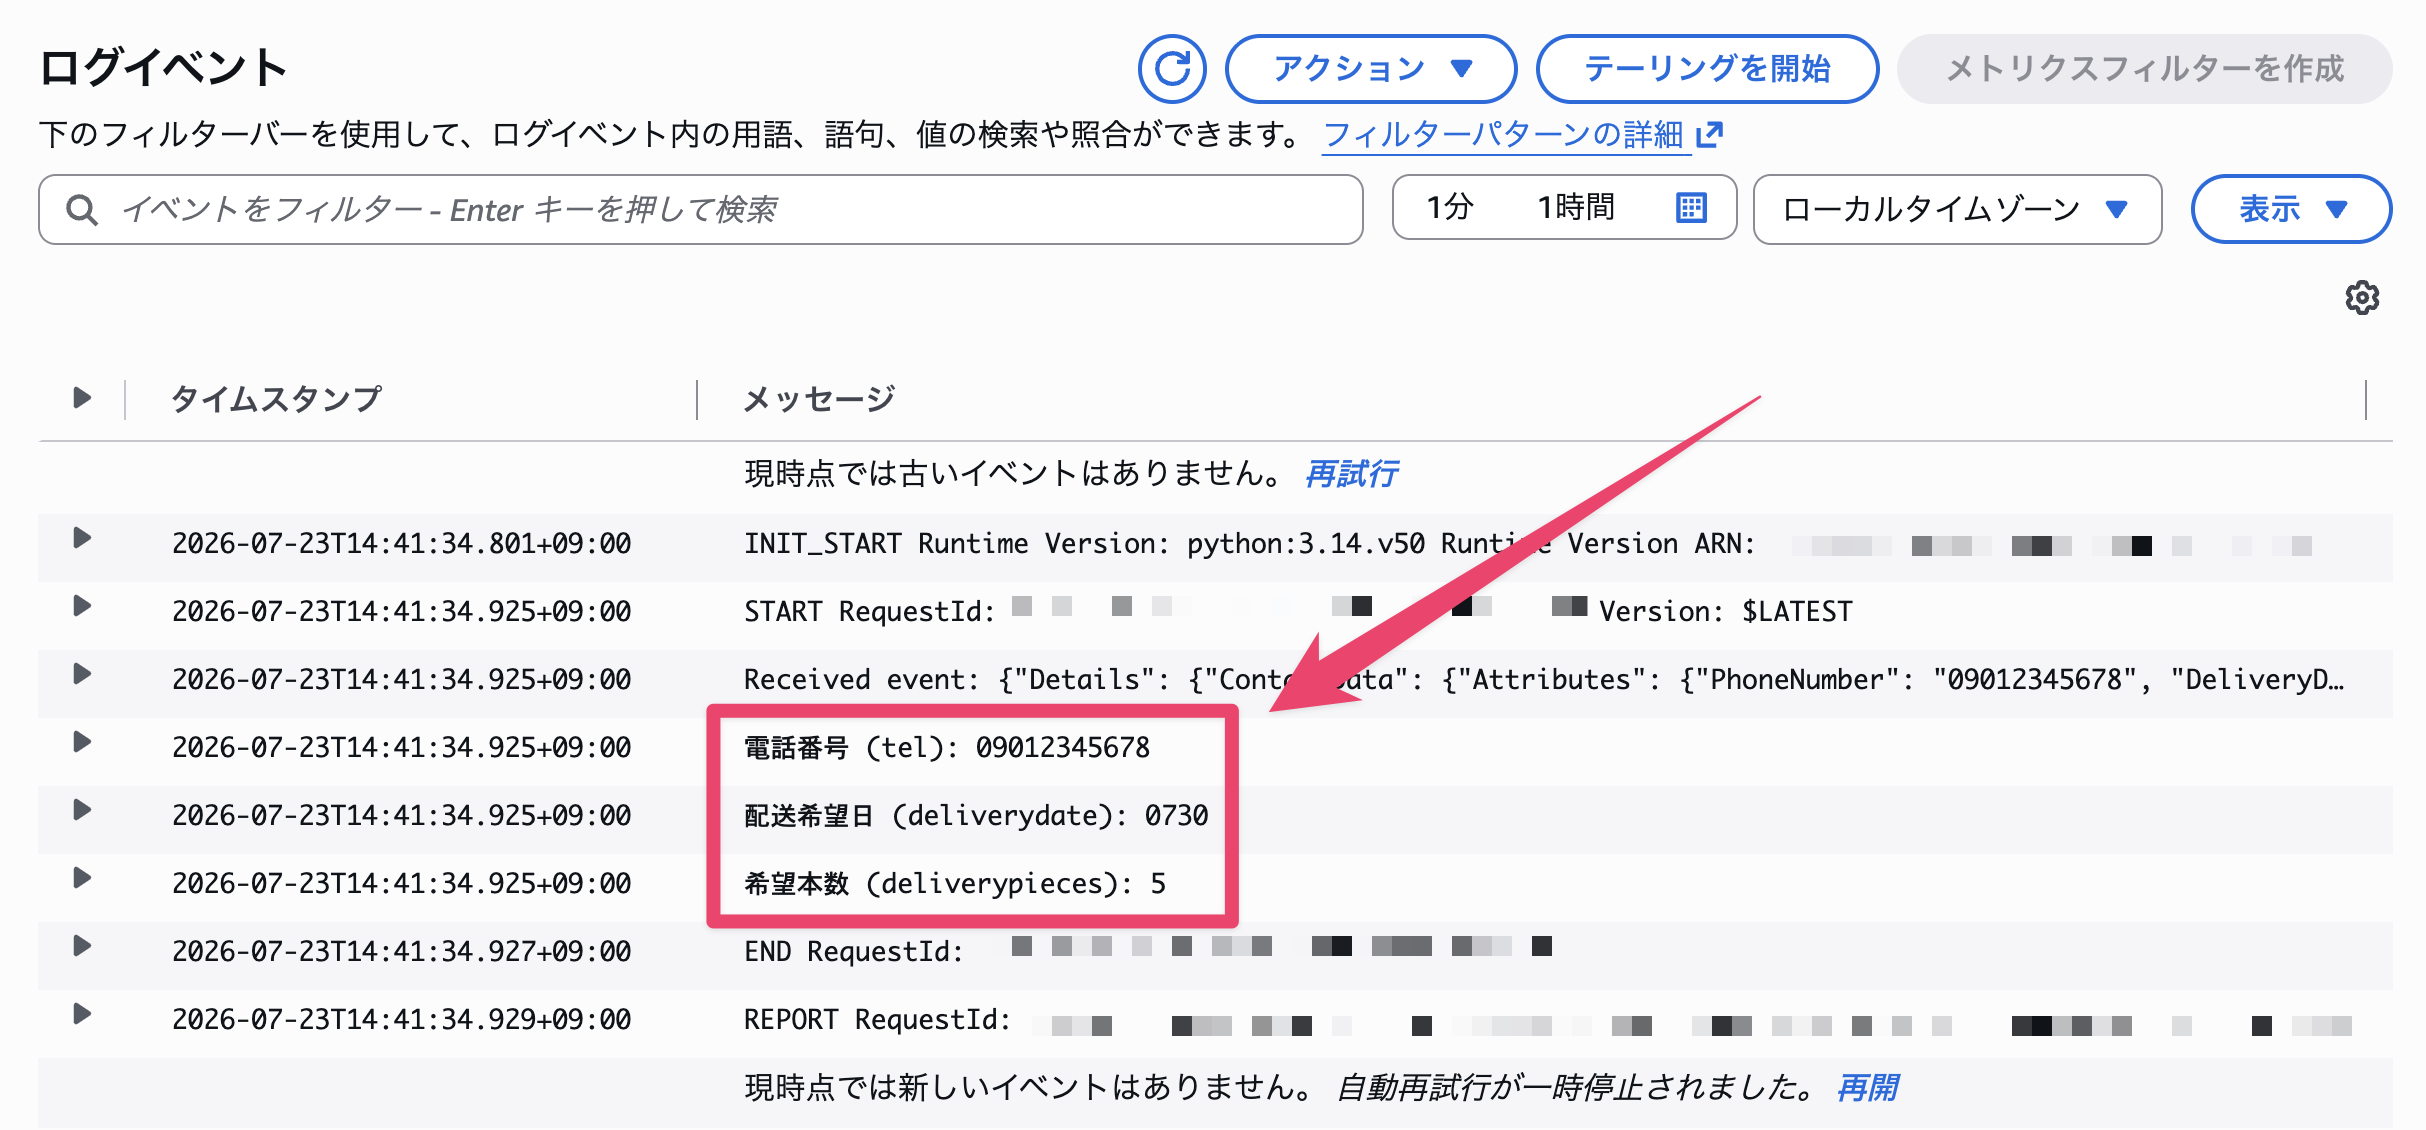The height and width of the screenshot is (1130, 2426).
Task: Click the 再試行 link for older events
Action: pyautogui.click(x=1351, y=473)
